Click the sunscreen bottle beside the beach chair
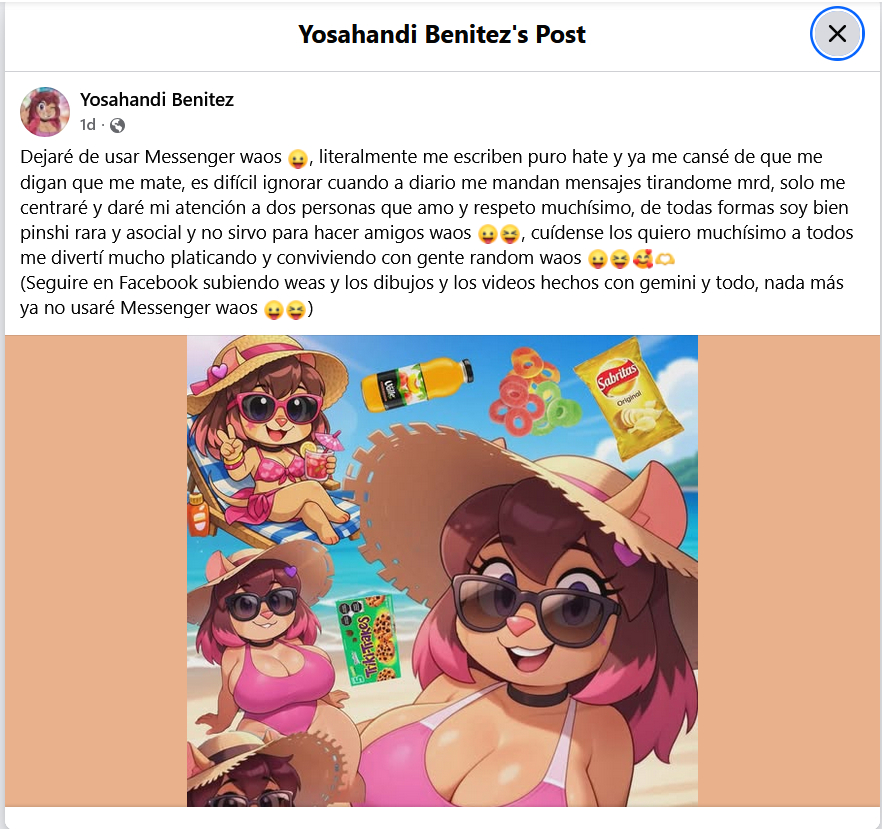Image resolution: width=882 pixels, height=829 pixels. point(197,515)
